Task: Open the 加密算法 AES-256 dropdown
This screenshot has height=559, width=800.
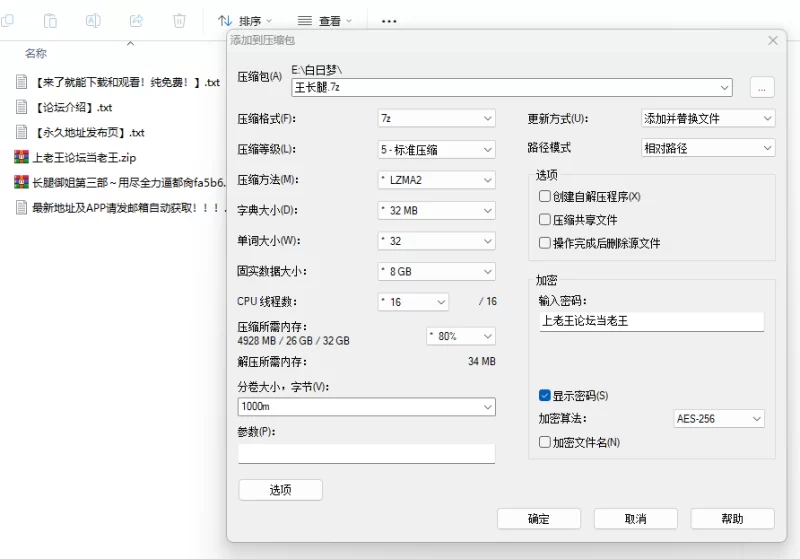Action: coord(719,419)
